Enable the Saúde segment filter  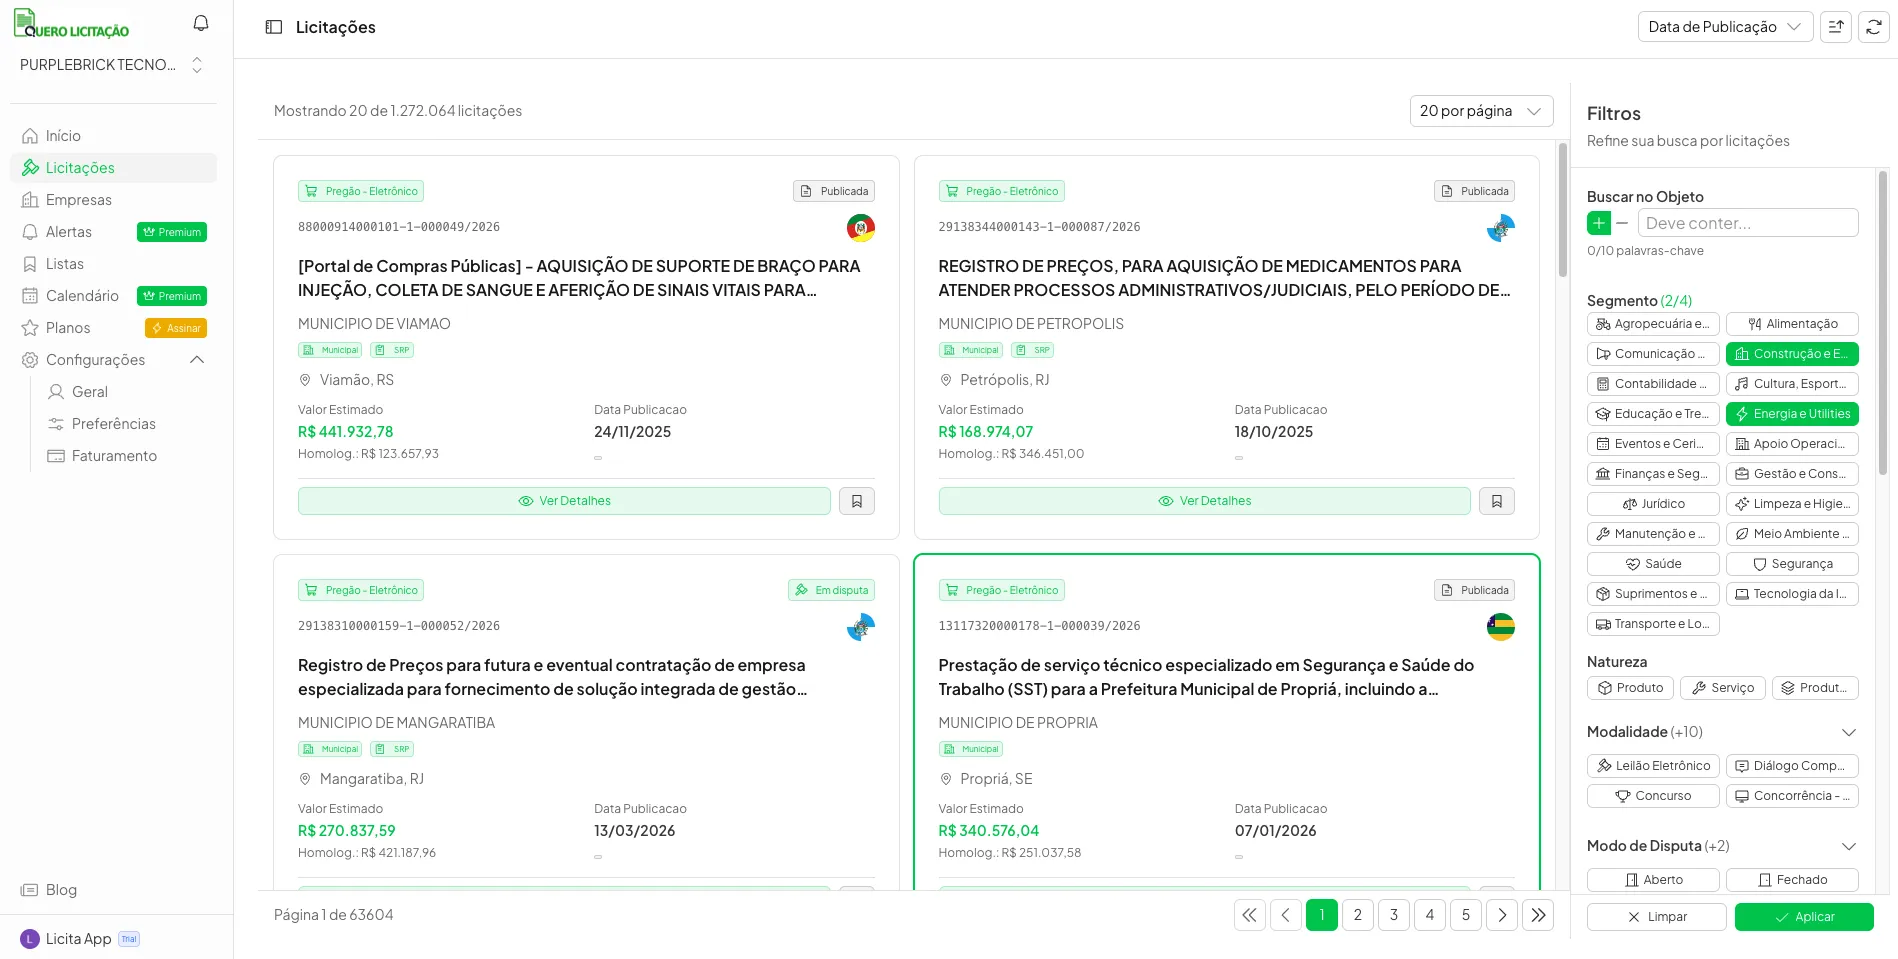(1652, 564)
